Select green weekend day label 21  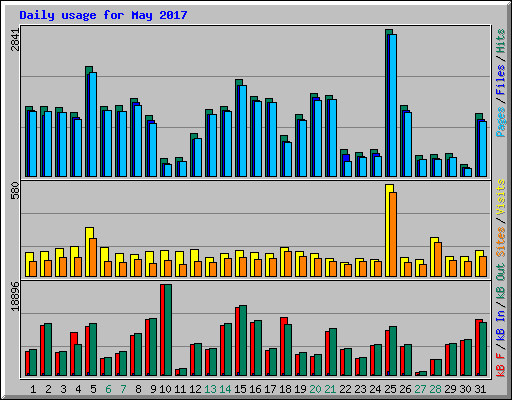click(x=330, y=389)
